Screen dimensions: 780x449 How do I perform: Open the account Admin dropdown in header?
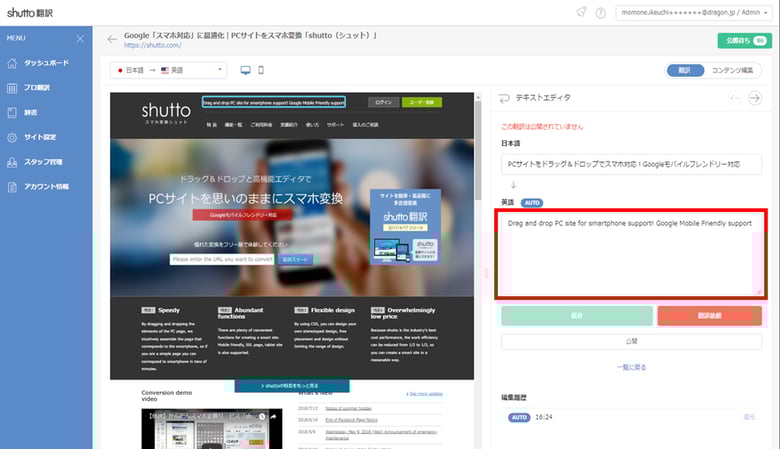[694, 12]
